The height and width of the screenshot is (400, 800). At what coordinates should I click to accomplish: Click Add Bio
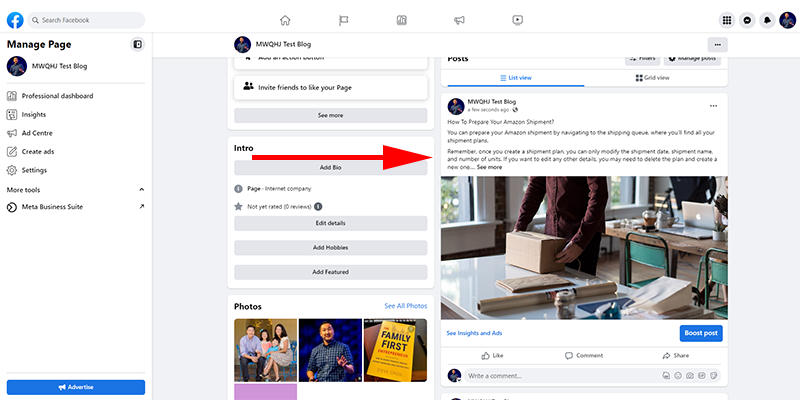[x=331, y=167]
